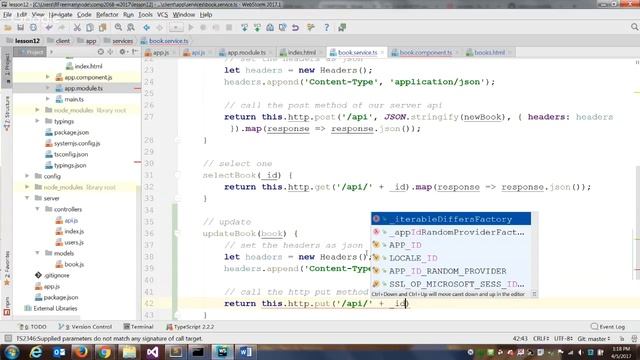Click the Run play icon

(191, 27)
